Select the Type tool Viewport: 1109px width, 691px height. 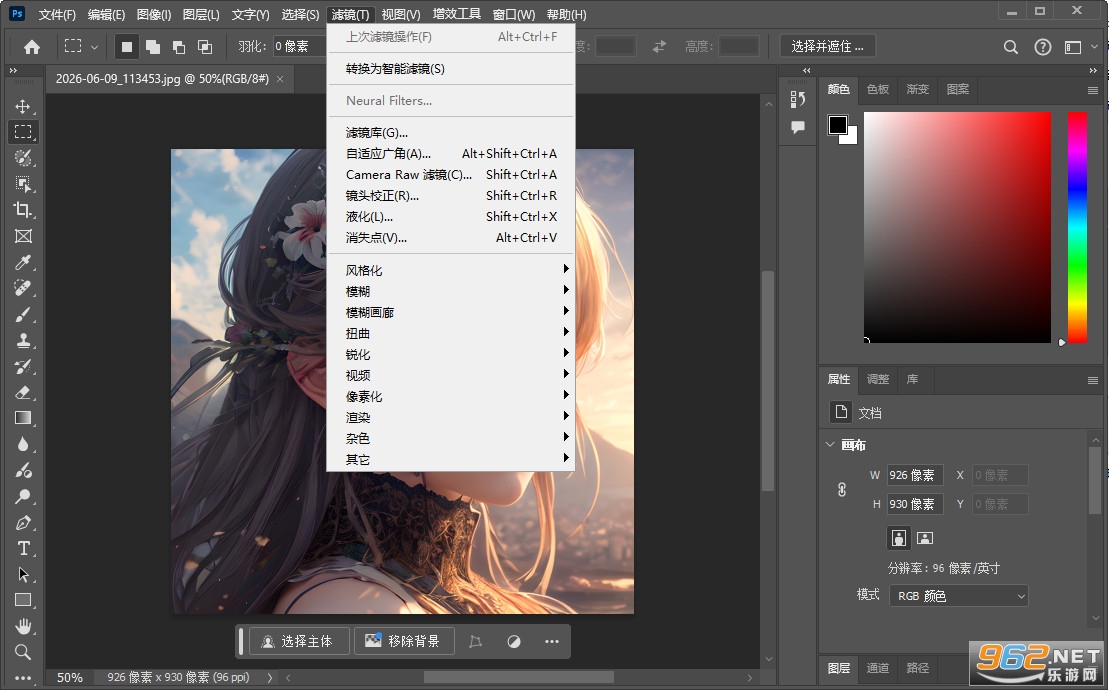(x=23, y=549)
